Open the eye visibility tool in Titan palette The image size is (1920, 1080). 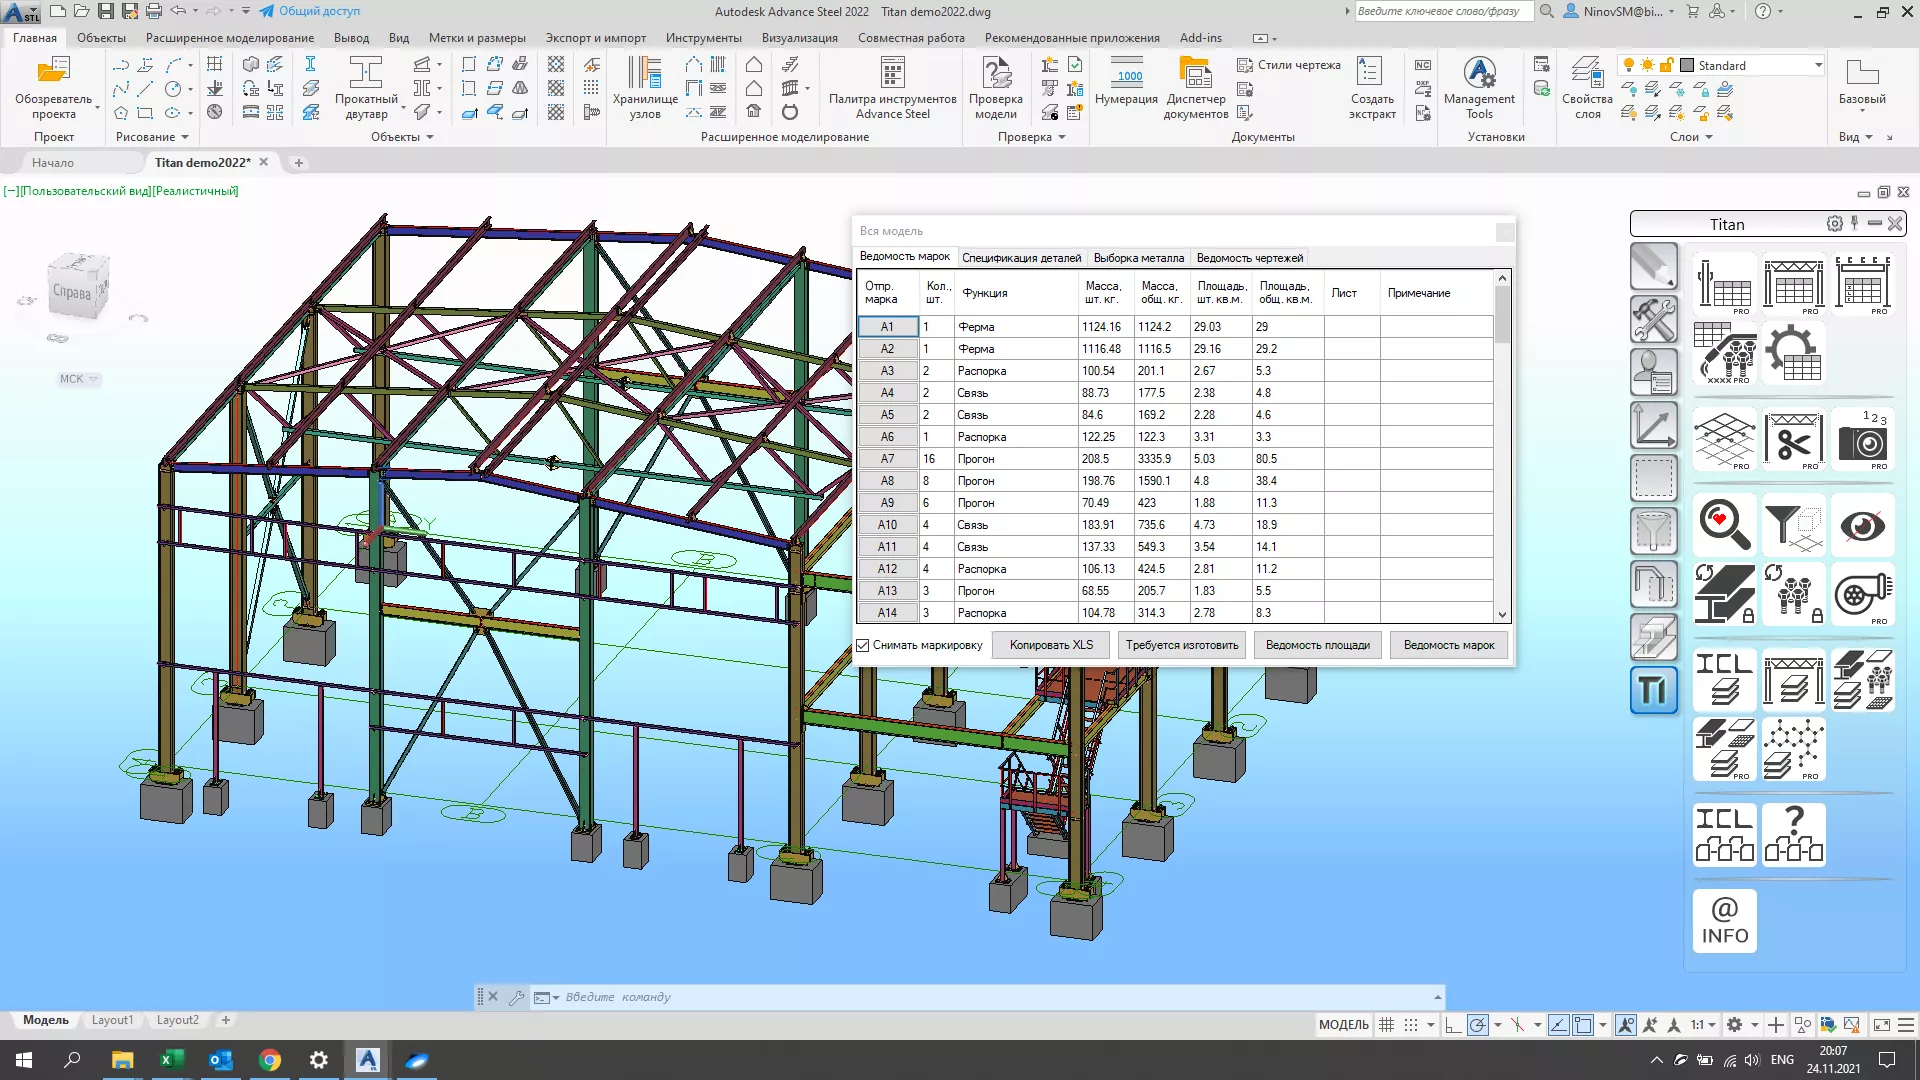pos(1862,525)
